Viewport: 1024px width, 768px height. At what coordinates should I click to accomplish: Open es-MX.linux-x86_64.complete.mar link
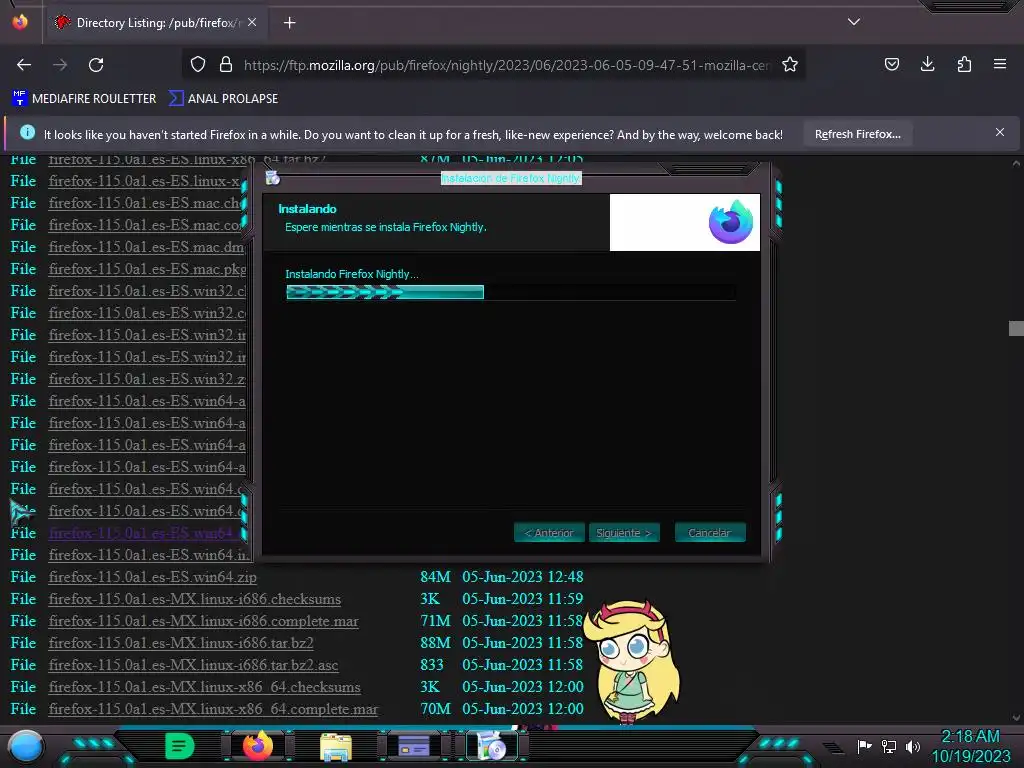click(x=214, y=709)
